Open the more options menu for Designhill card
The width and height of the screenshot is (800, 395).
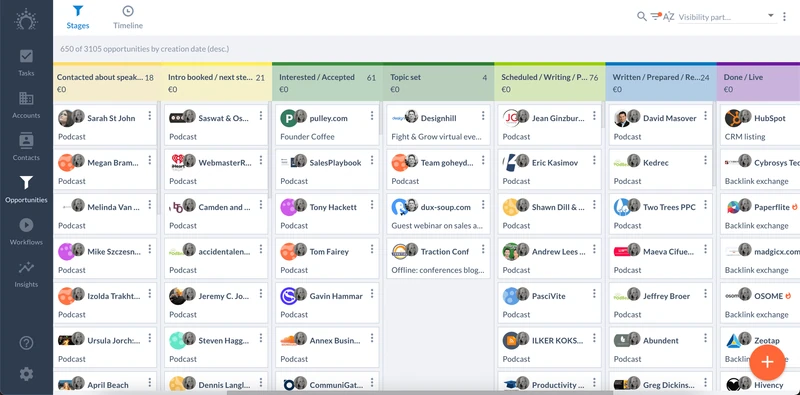(x=483, y=116)
